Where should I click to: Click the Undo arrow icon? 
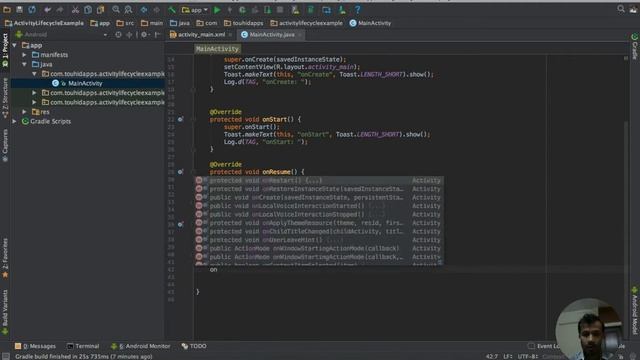pos(48,9)
